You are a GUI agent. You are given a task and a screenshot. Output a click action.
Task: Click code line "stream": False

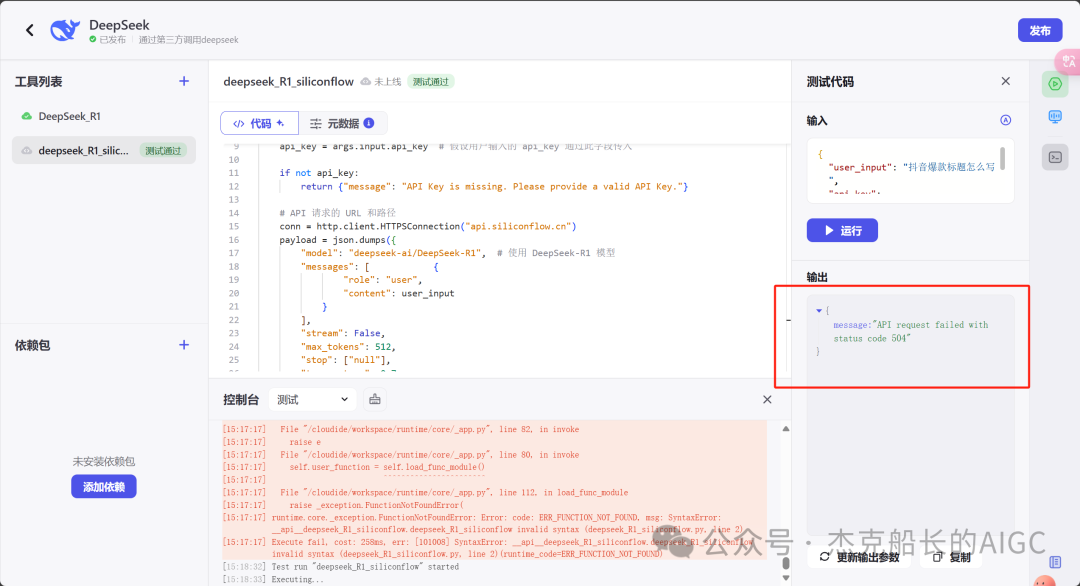(x=342, y=333)
